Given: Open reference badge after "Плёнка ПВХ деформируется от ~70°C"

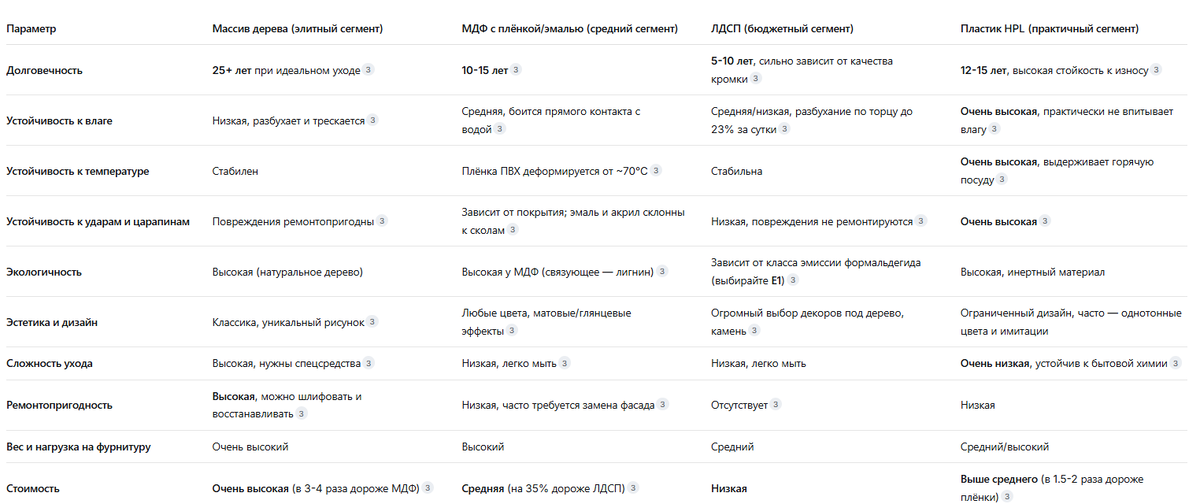Looking at the screenshot, I should [655, 171].
